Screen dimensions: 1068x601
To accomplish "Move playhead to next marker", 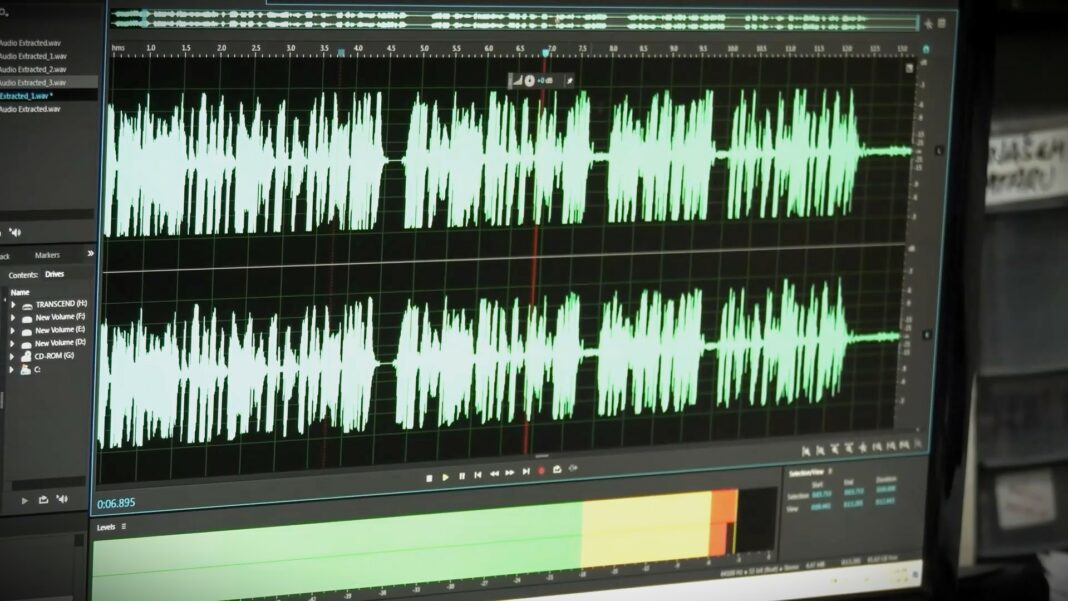I will click(526, 472).
